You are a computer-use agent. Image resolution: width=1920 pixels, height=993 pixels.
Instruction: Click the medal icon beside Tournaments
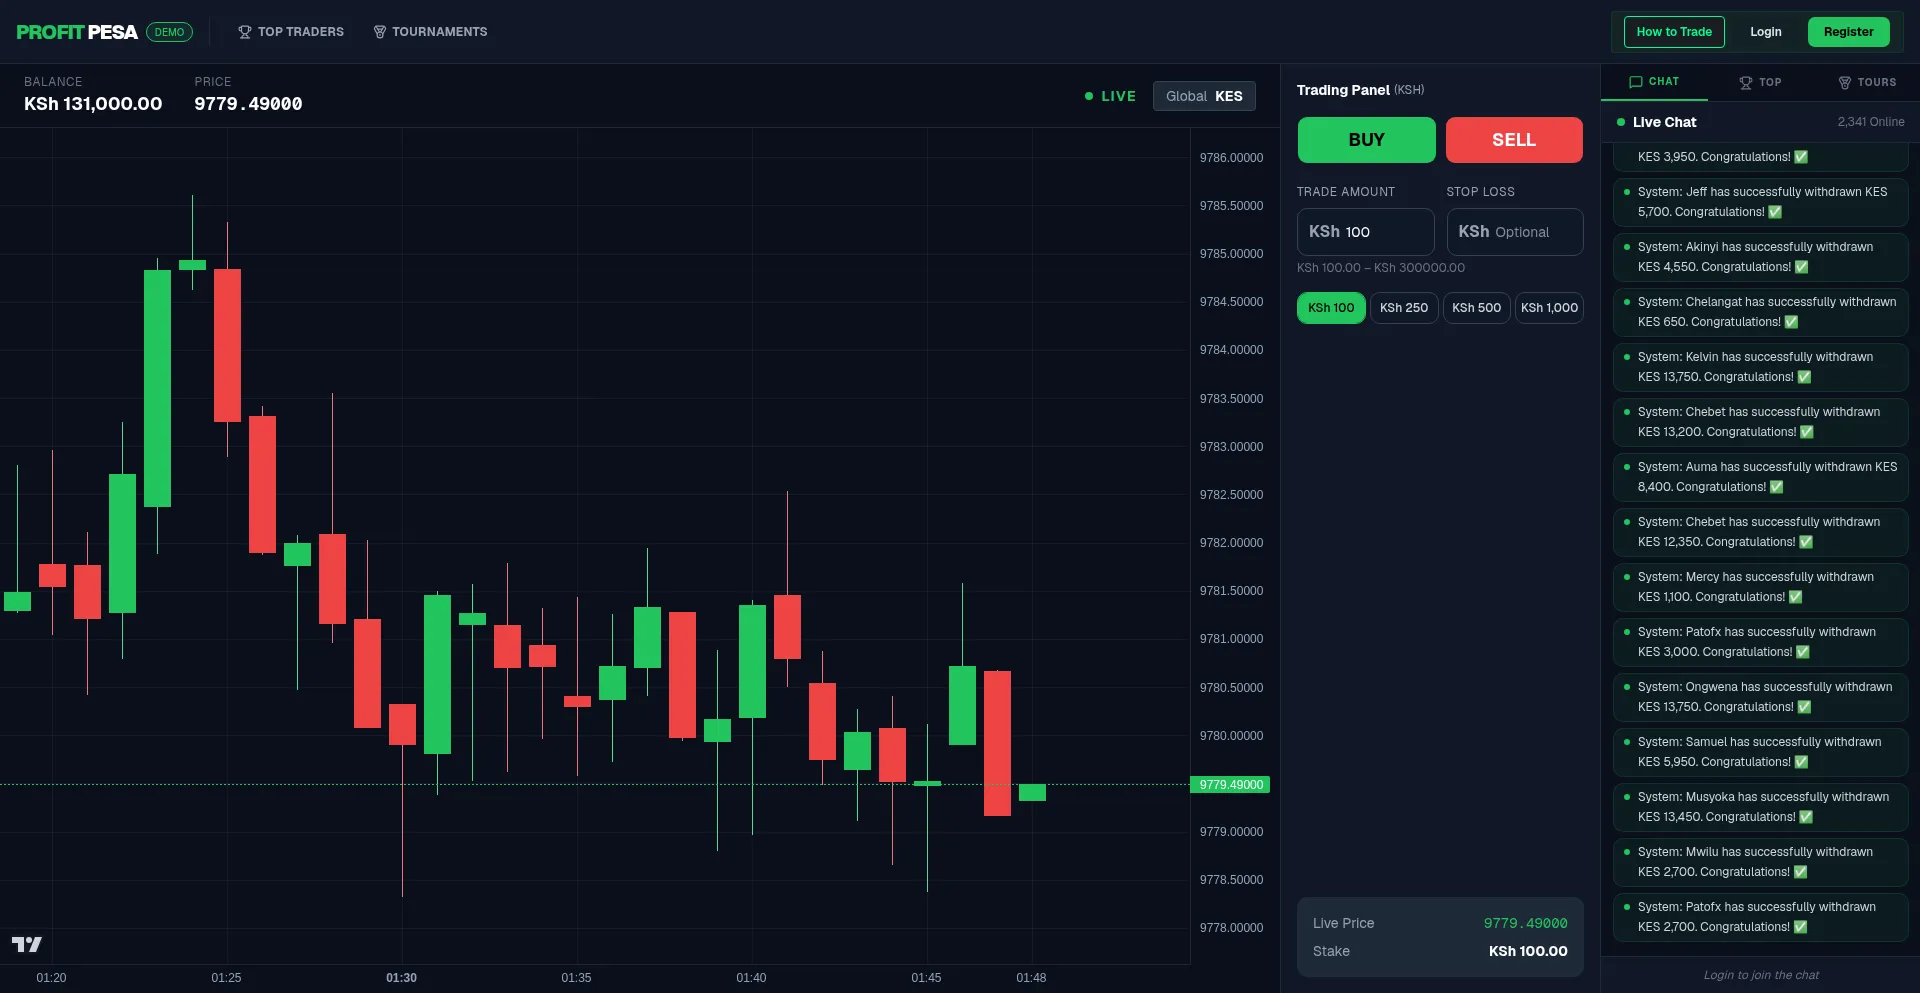point(380,32)
